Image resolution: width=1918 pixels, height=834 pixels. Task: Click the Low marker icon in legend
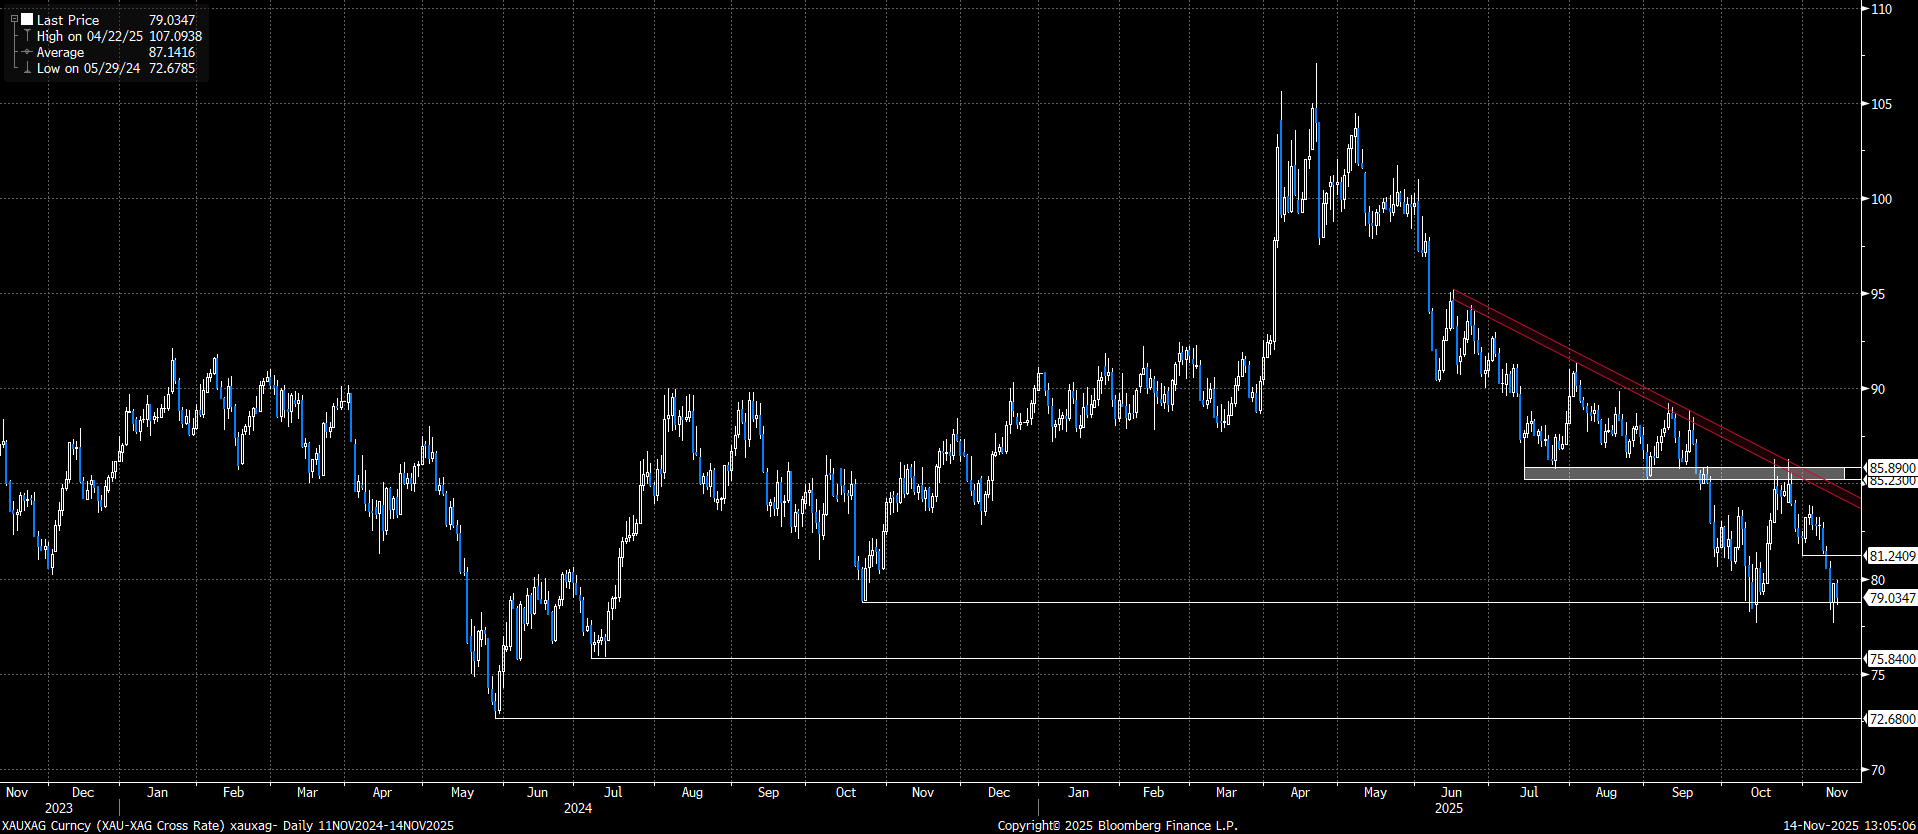(x=27, y=68)
